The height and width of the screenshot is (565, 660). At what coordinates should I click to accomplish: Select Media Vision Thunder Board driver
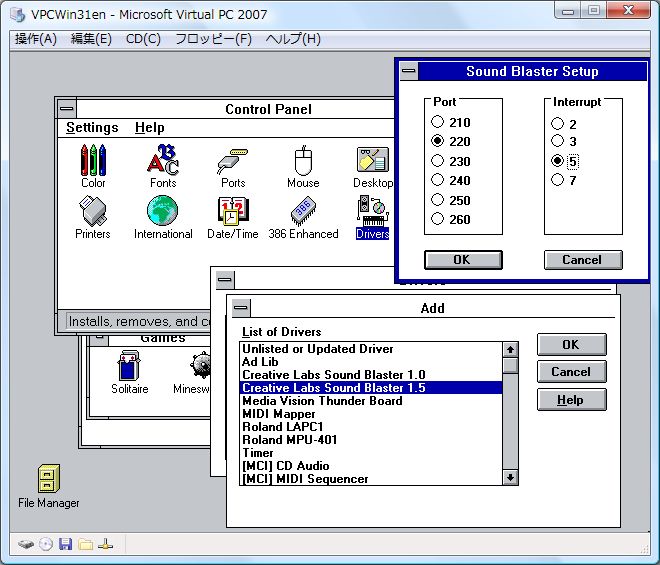coord(371,401)
